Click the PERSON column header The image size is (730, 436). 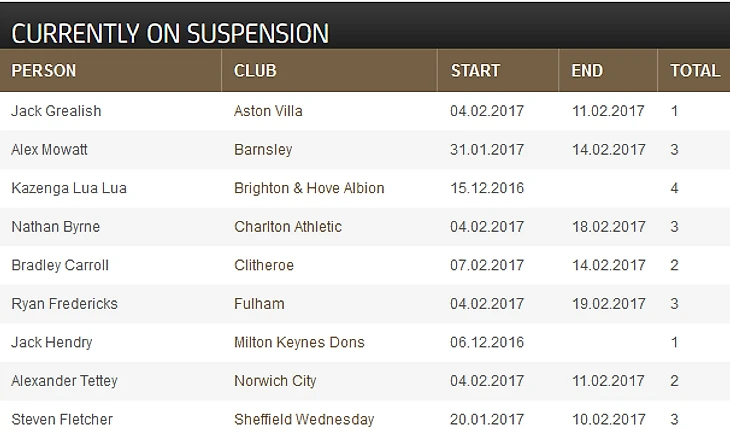click(43, 71)
